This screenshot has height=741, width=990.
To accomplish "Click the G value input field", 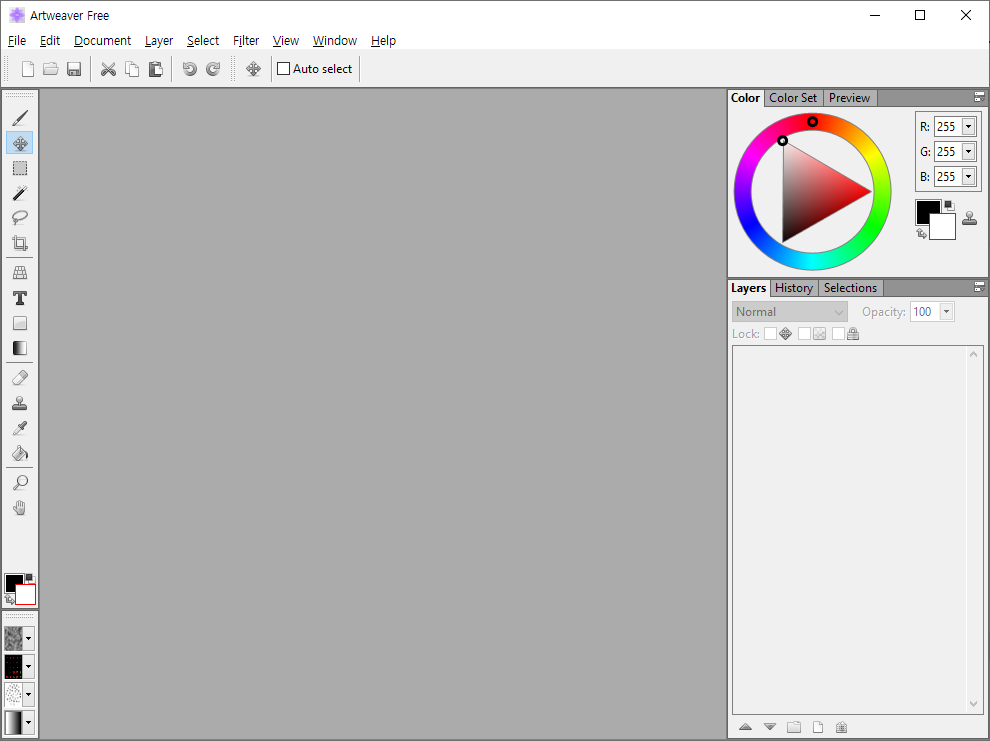I will pos(947,152).
